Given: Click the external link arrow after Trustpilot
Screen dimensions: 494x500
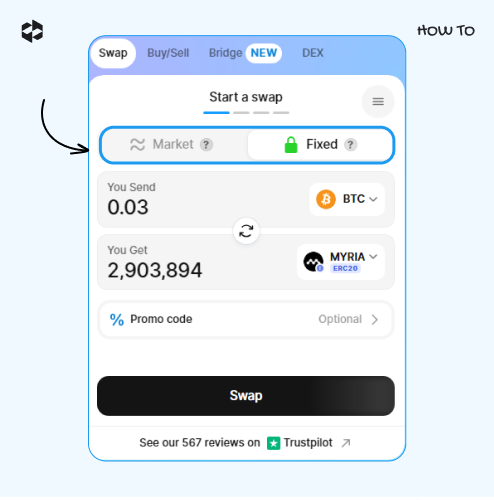Looking at the screenshot, I should pos(346,443).
